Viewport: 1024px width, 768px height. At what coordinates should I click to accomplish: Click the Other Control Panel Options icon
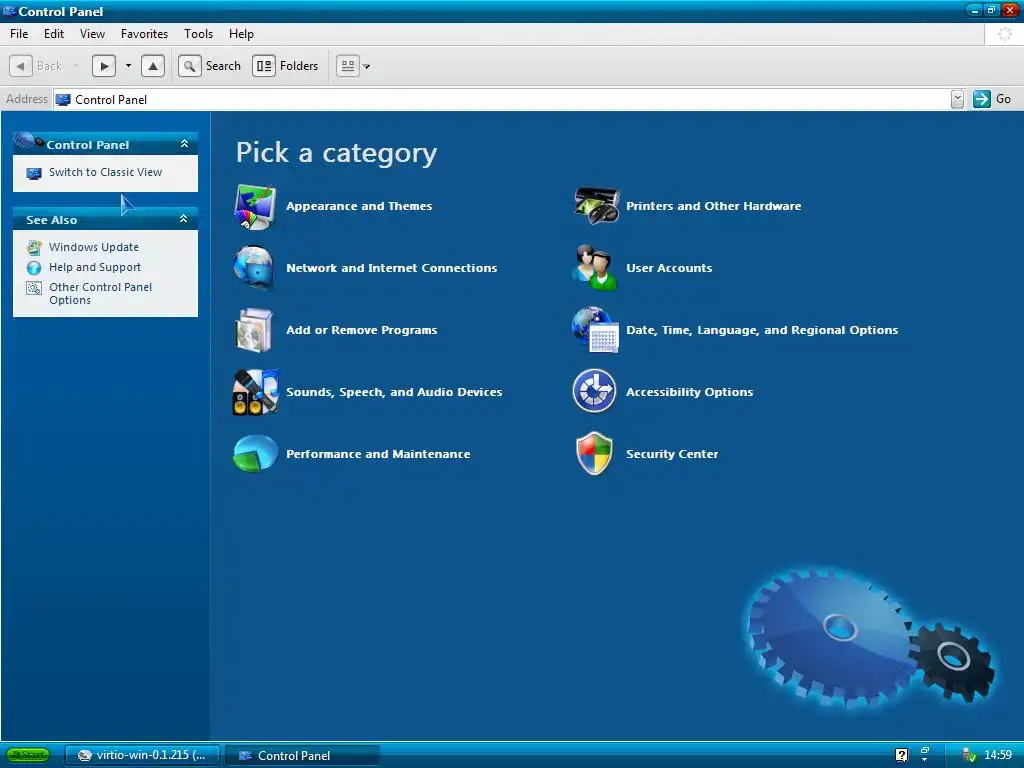[34, 288]
